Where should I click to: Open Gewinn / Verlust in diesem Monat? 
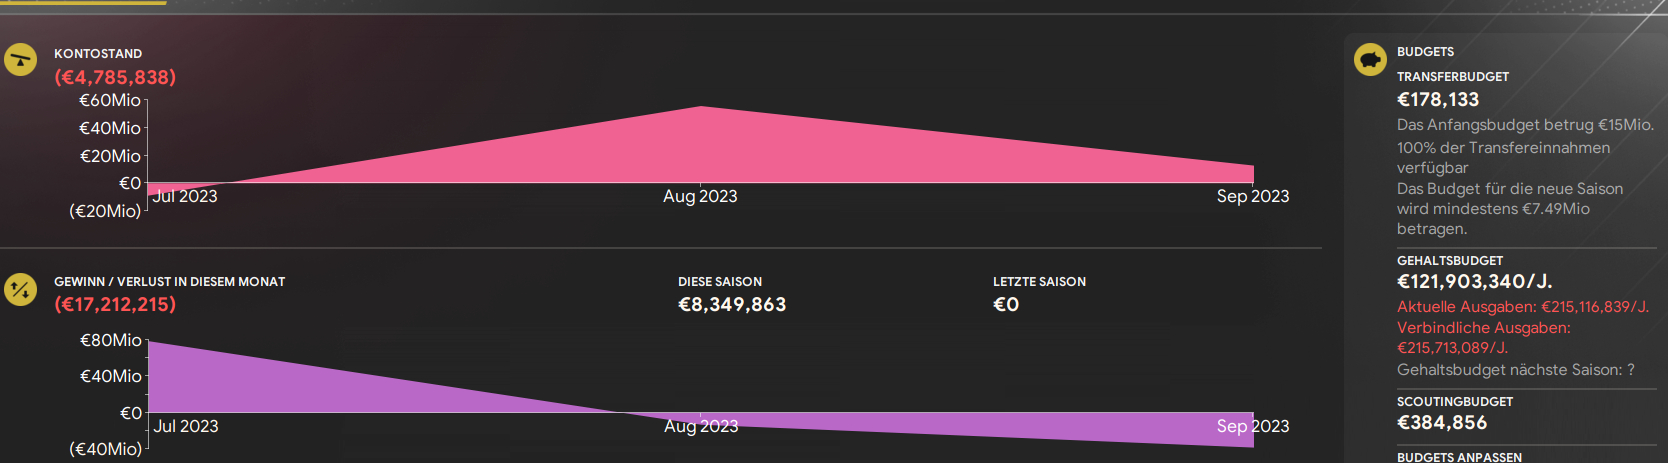tap(169, 282)
